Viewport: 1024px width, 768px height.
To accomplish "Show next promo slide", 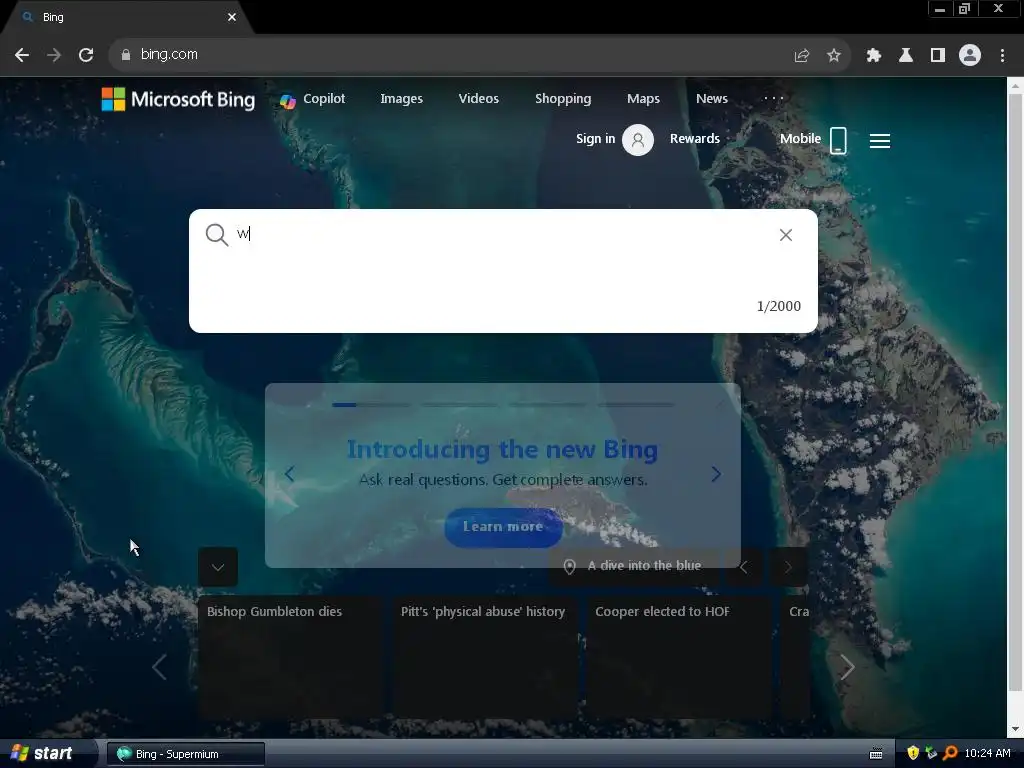I will coord(716,474).
